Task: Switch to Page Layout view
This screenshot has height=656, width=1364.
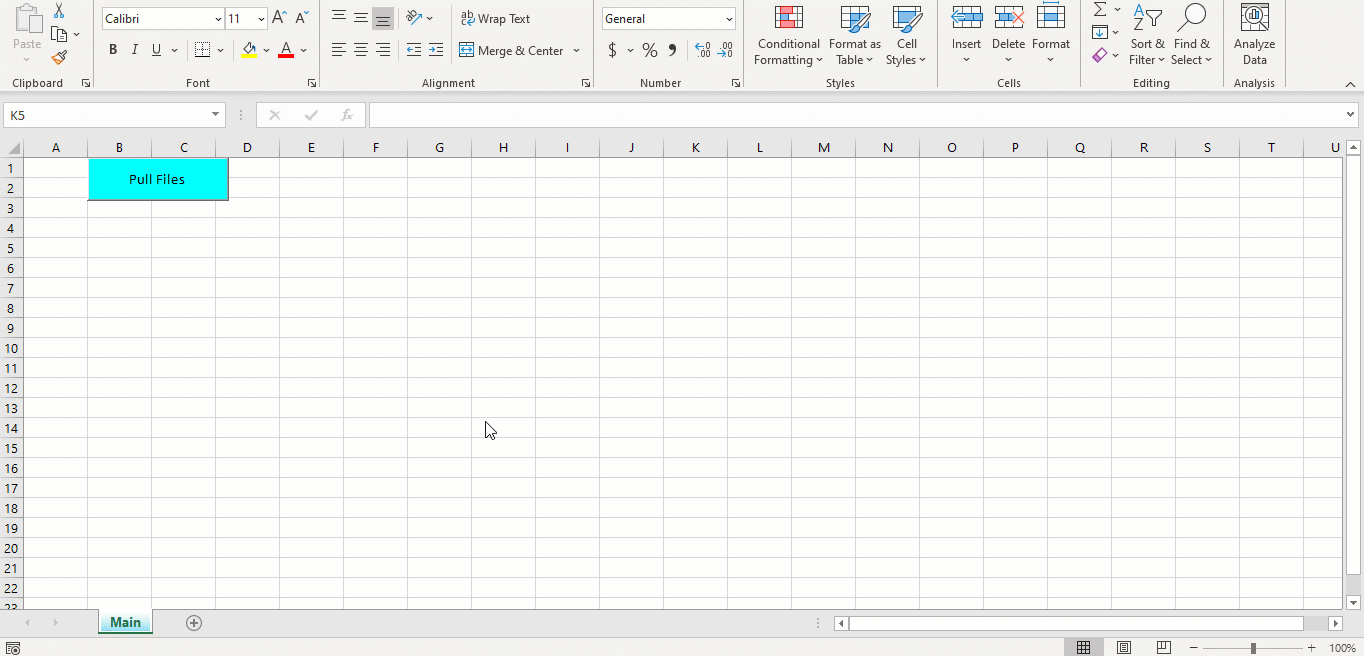Action: point(1124,648)
